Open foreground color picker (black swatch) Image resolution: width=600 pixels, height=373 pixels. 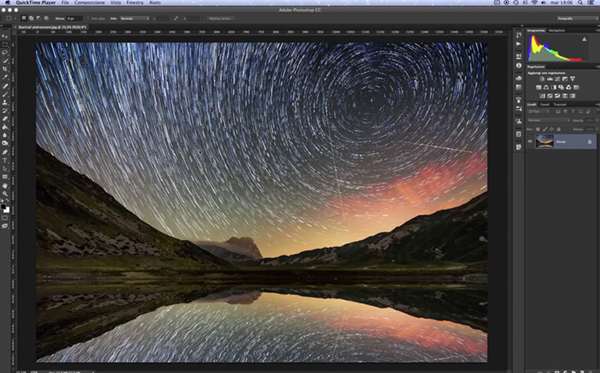point(3,207)
